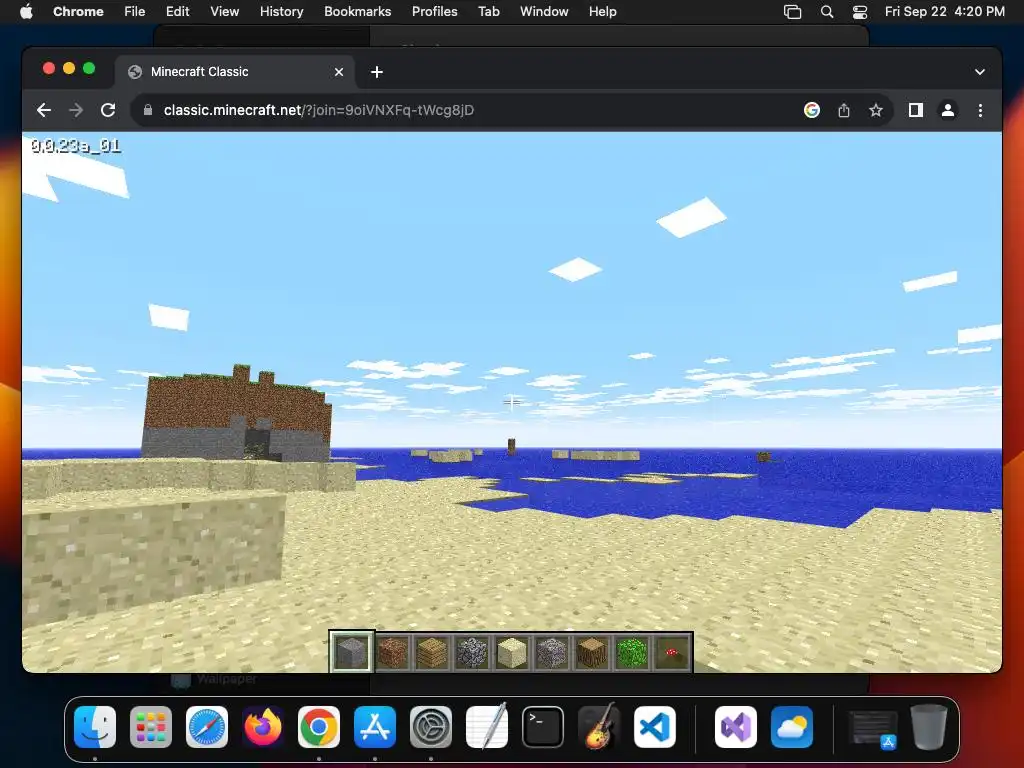Select the sand block hotbar slot
The image size is (1024, 768).
(x=511, y=652)
